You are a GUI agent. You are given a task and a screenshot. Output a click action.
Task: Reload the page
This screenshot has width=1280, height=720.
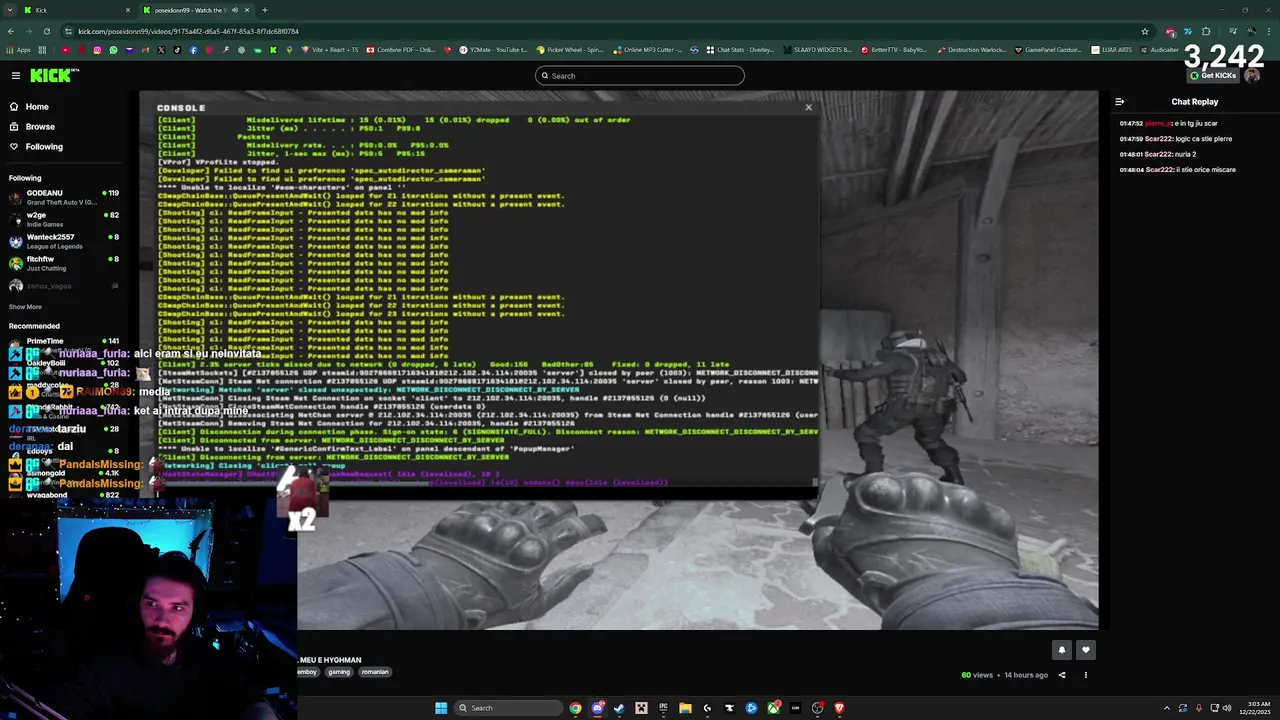point(46,31)
